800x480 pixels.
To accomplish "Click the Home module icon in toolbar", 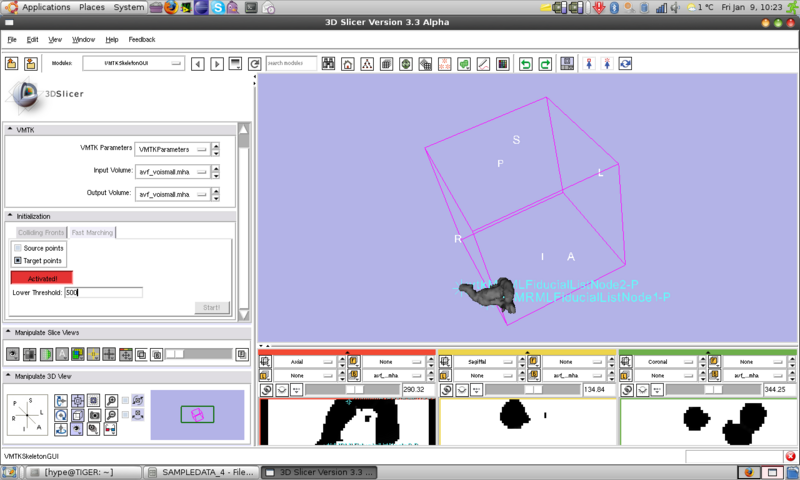I will (348, 64).
